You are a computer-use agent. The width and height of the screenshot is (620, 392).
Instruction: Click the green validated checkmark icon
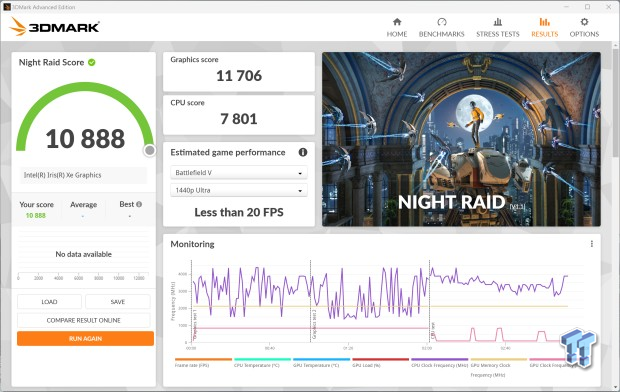[92, 62]
